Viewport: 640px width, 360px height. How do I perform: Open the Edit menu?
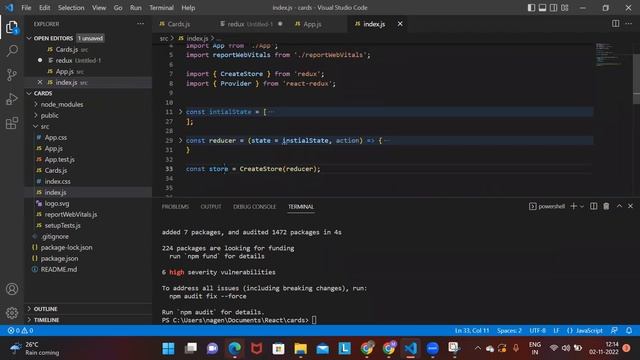(x=44, y=8)
